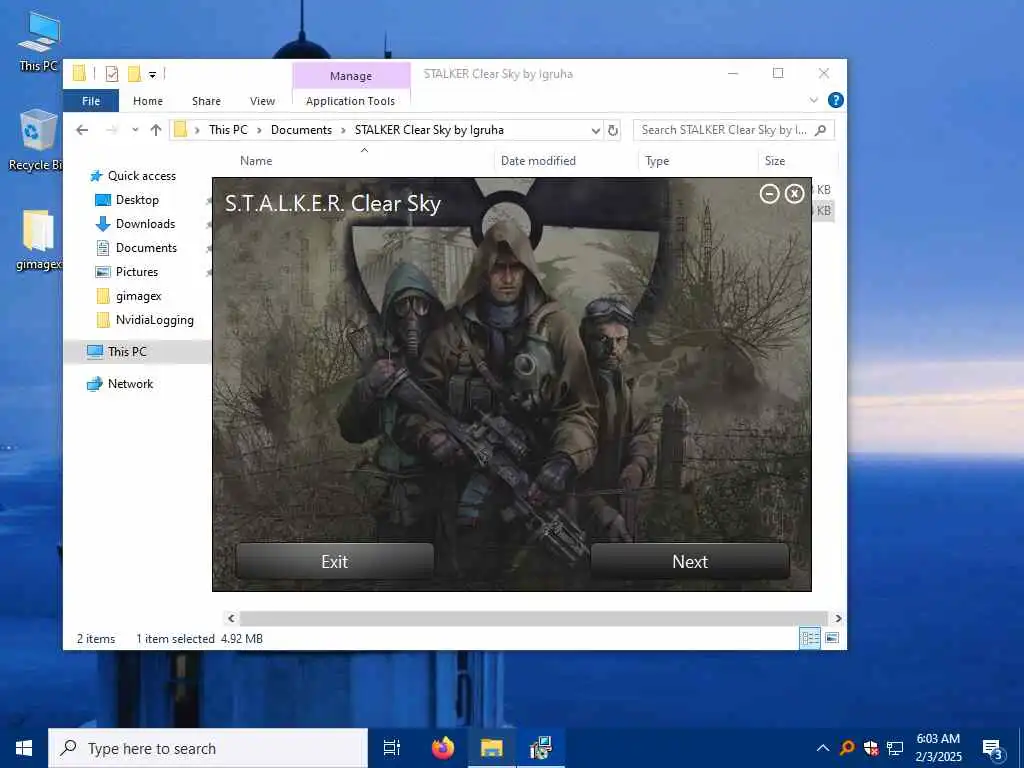
Task: Open Explorer help question mark icon
Action: tap(835, 101)
